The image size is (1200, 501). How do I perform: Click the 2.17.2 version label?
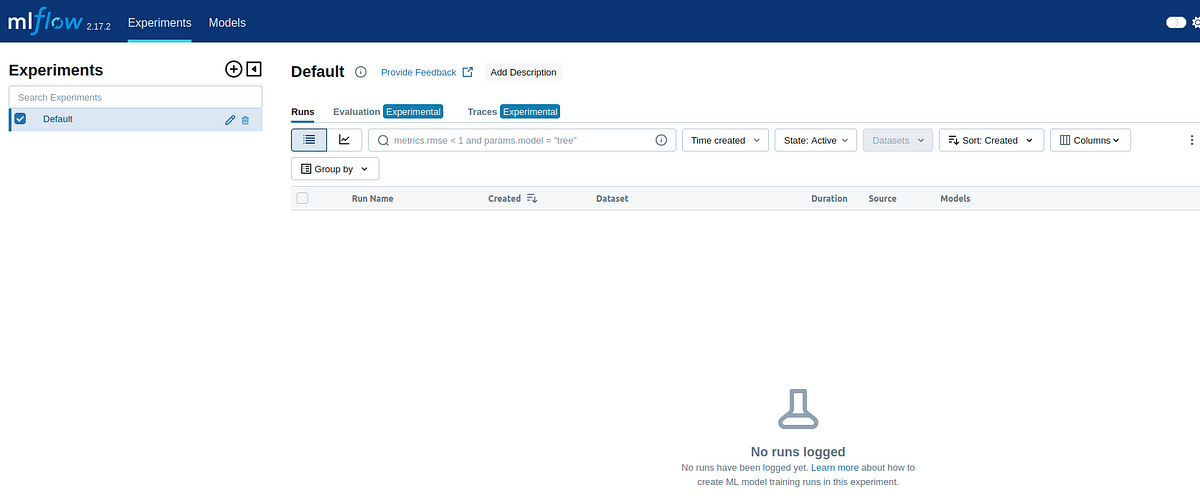click(99, 26)
